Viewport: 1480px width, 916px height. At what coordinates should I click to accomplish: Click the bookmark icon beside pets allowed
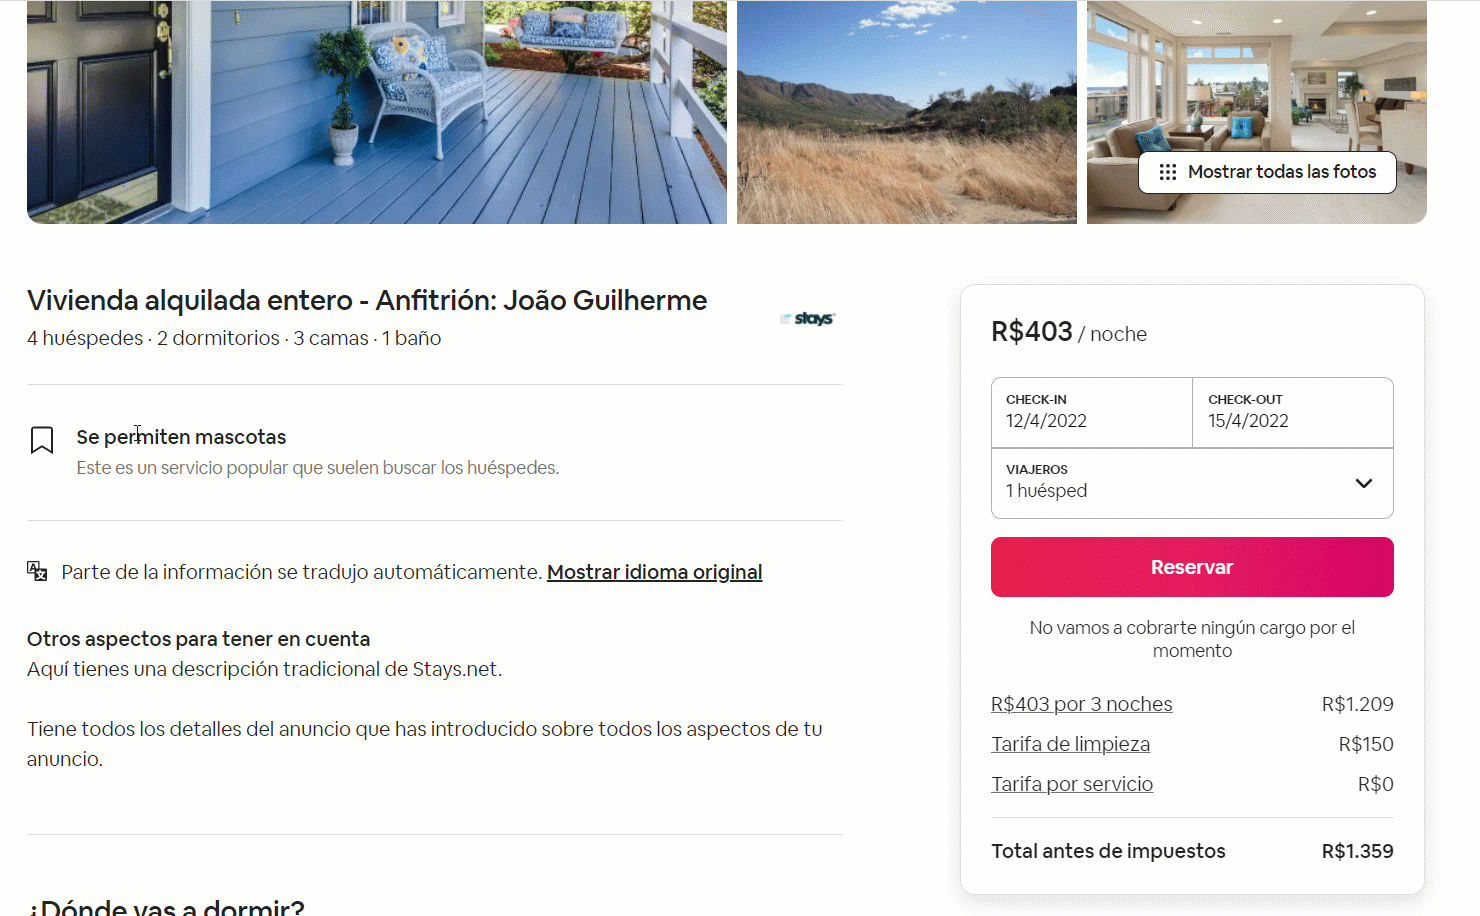(42, 440)
